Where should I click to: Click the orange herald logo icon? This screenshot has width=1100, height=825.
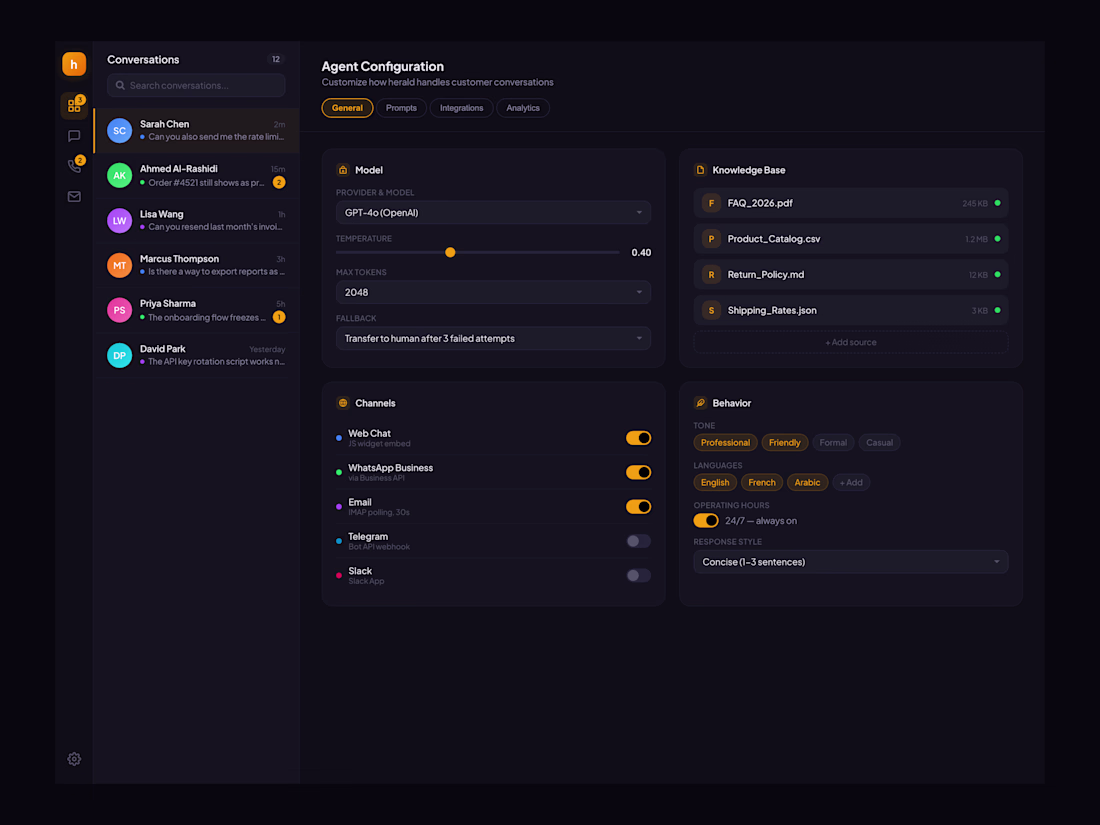(x=74, y=65)
